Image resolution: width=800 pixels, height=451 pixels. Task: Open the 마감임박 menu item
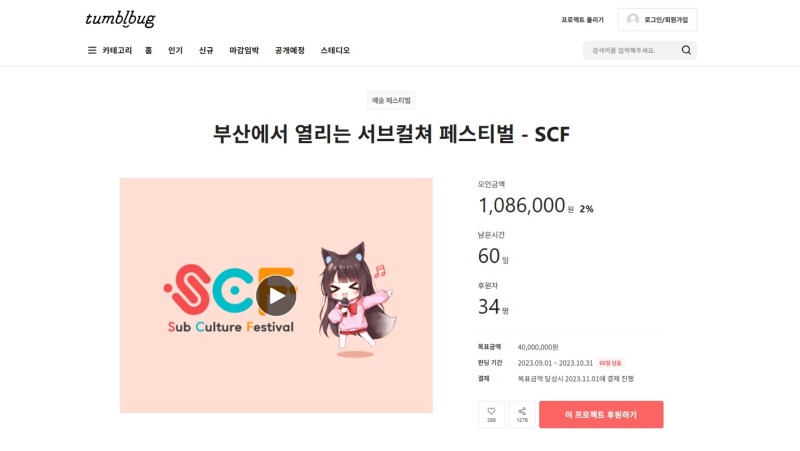coord(244,50)
